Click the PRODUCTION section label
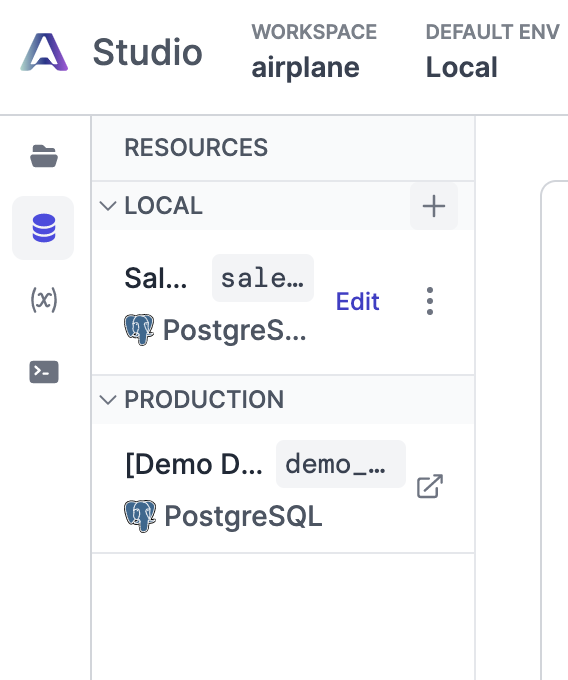This screenshot has width=568, height=680. pyautogui.click(x=204, y=399)
